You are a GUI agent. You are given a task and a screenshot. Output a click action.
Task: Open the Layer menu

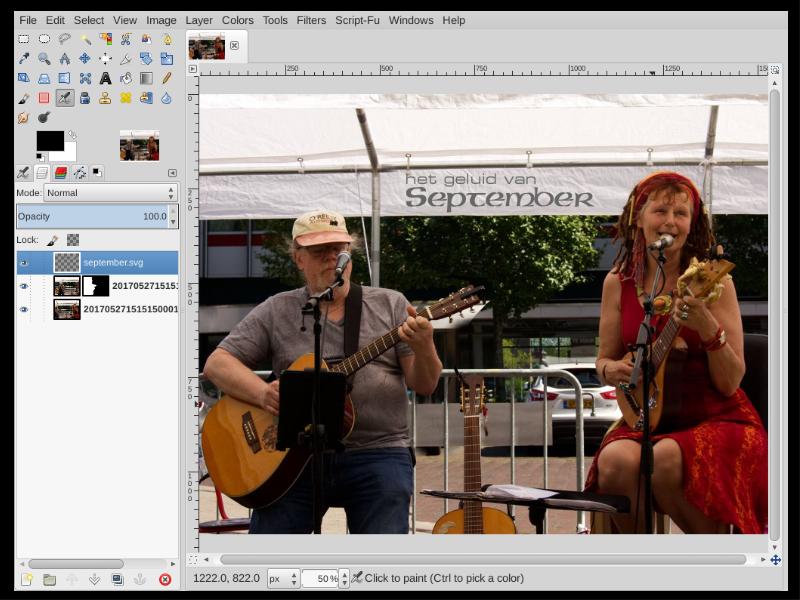click(199, 20)
